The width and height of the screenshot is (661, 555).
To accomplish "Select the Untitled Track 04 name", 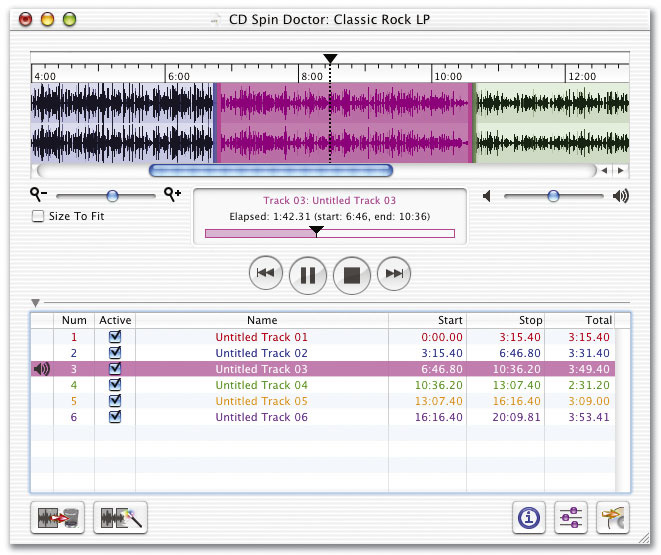I will click(261, 385).
